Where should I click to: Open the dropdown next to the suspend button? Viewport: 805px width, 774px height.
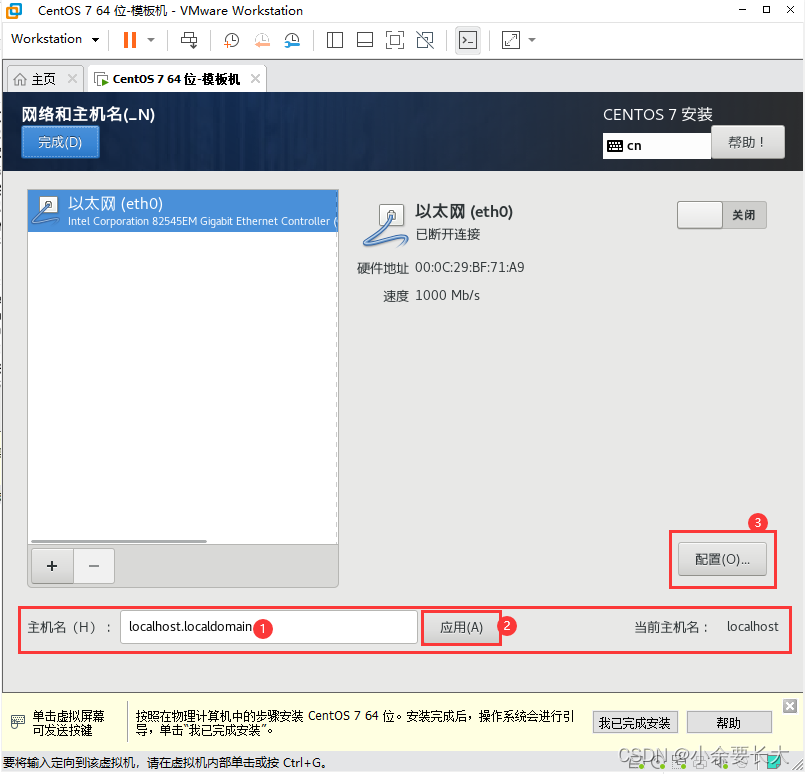coord(151,39)
